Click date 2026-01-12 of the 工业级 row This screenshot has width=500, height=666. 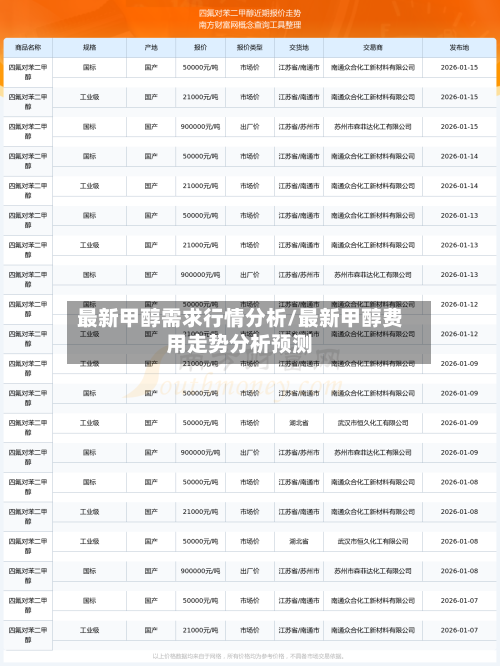pos(459,334)
